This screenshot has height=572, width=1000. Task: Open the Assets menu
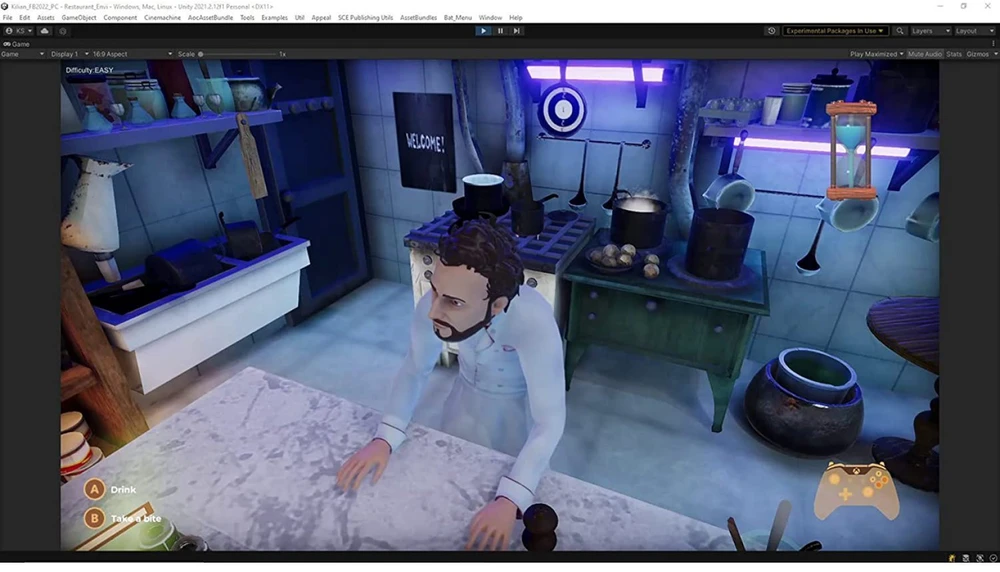click(46, 18)
